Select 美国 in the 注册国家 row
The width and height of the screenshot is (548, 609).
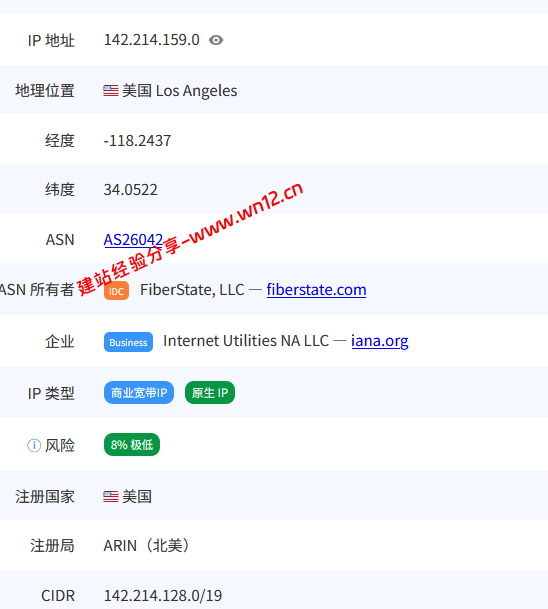point(137,497)
